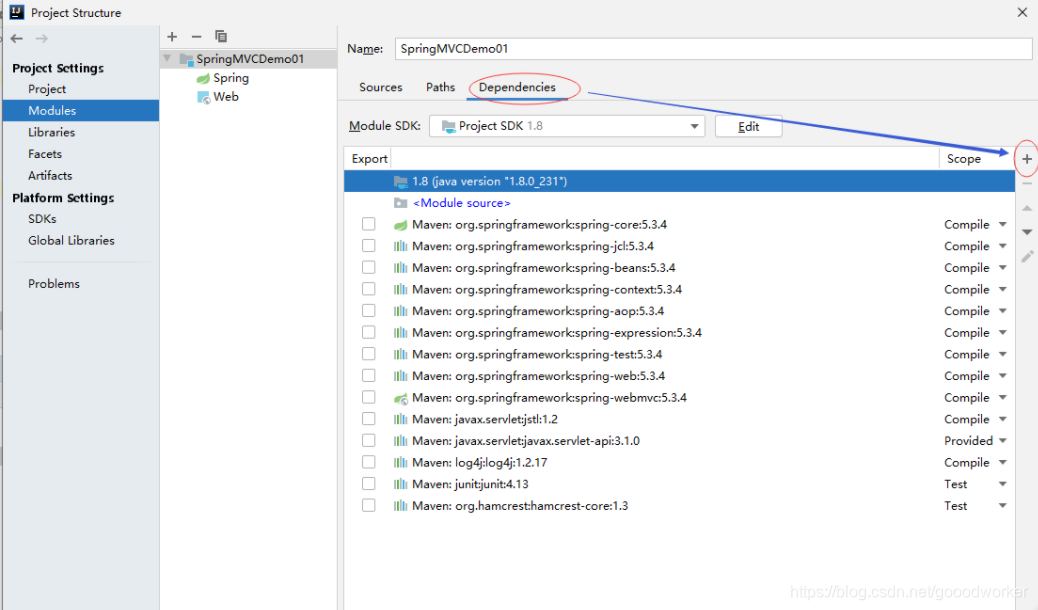The height and width of the screenshot is (610, 1038).
Task: Click the IntelliJ IDEA logo in title bar
Action: (x=17, y=12)
